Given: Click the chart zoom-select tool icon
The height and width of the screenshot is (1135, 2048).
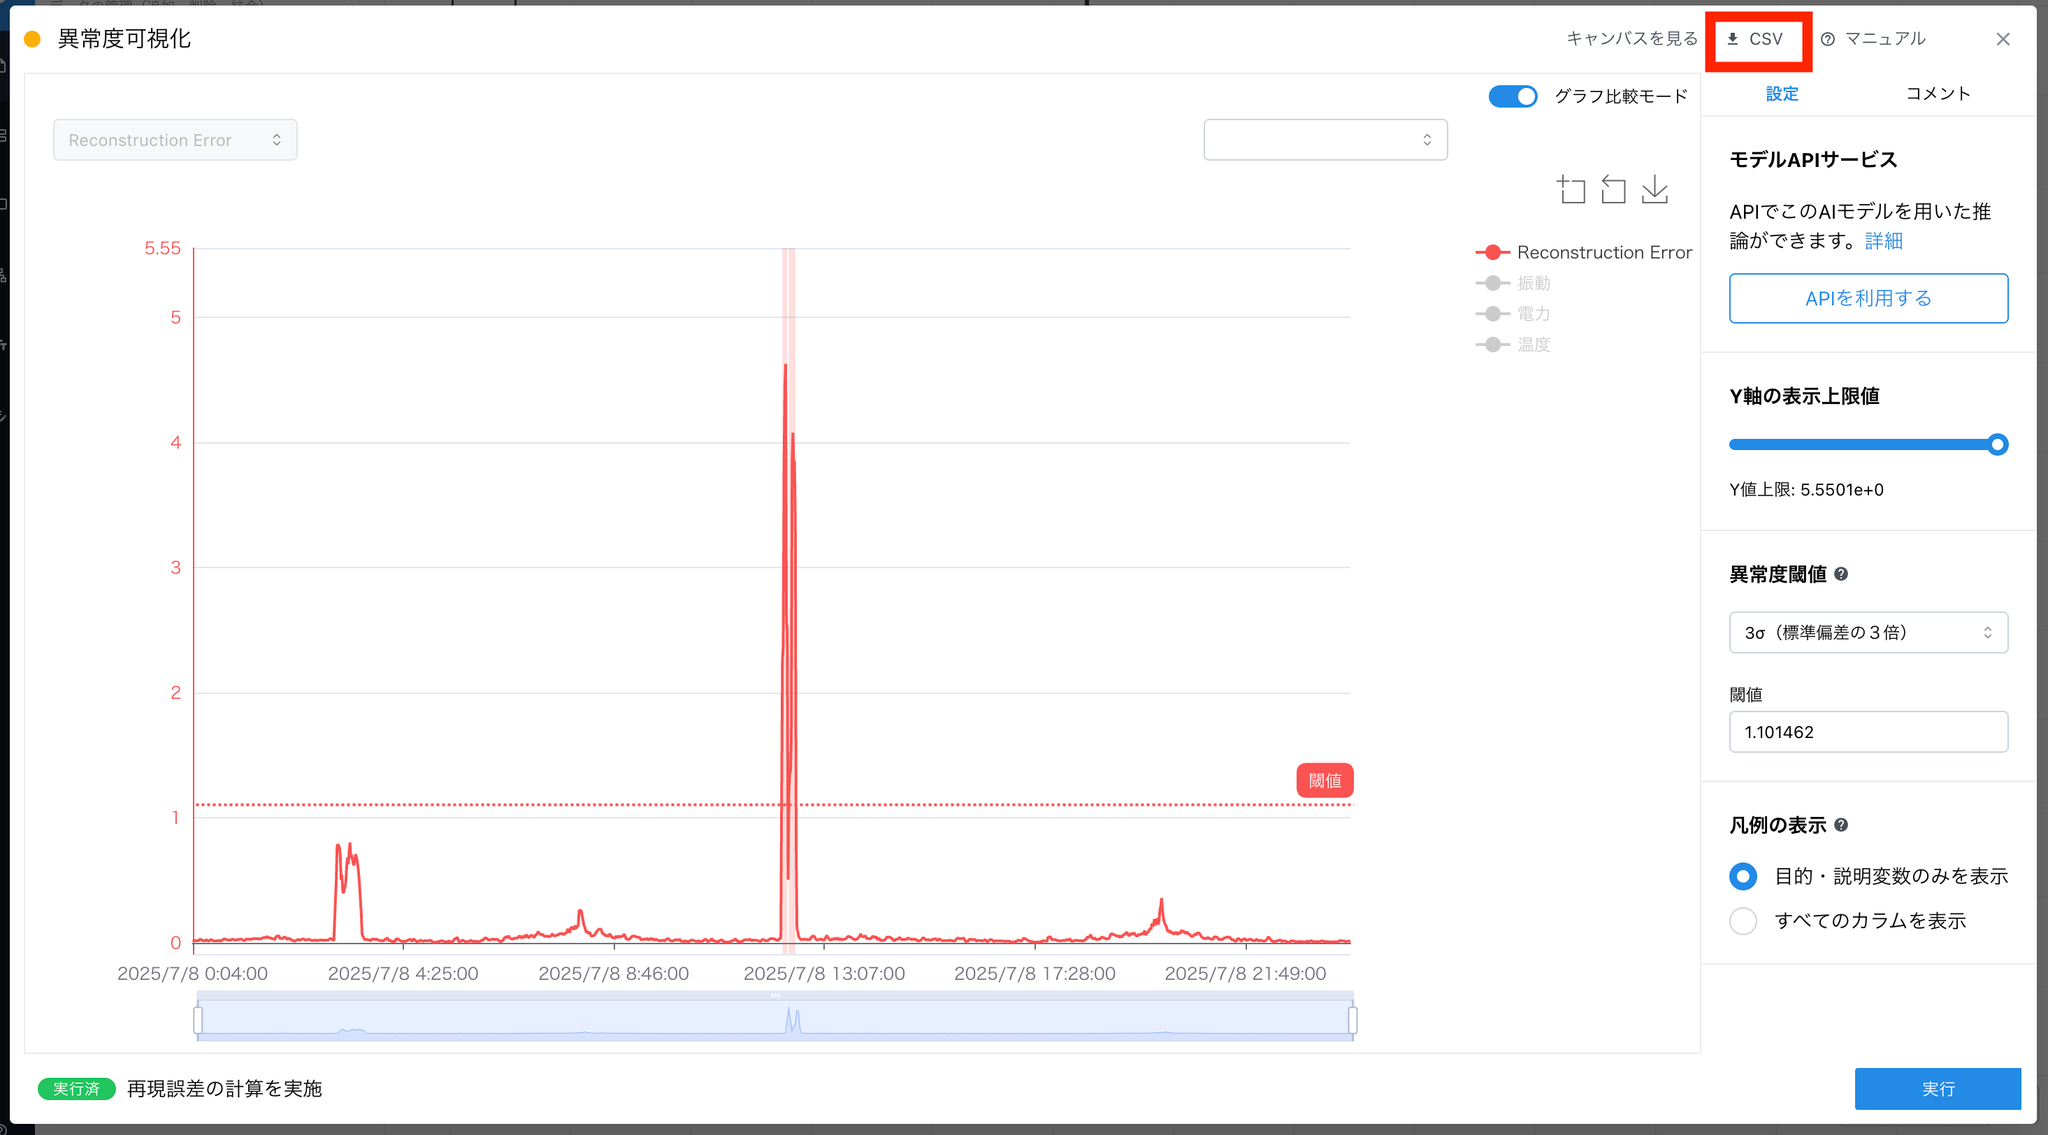Looking at the screenshot, I should [x=1572, y=190].
